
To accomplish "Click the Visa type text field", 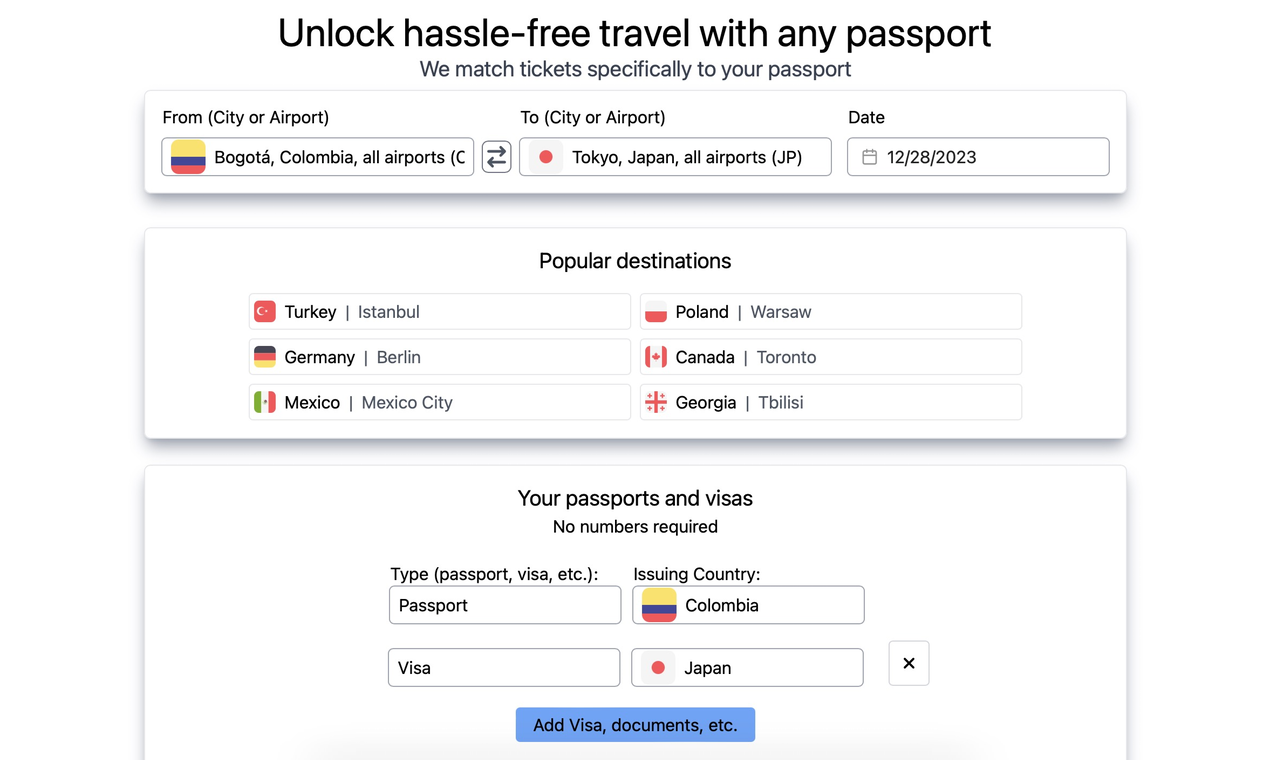I will [503, 667].
